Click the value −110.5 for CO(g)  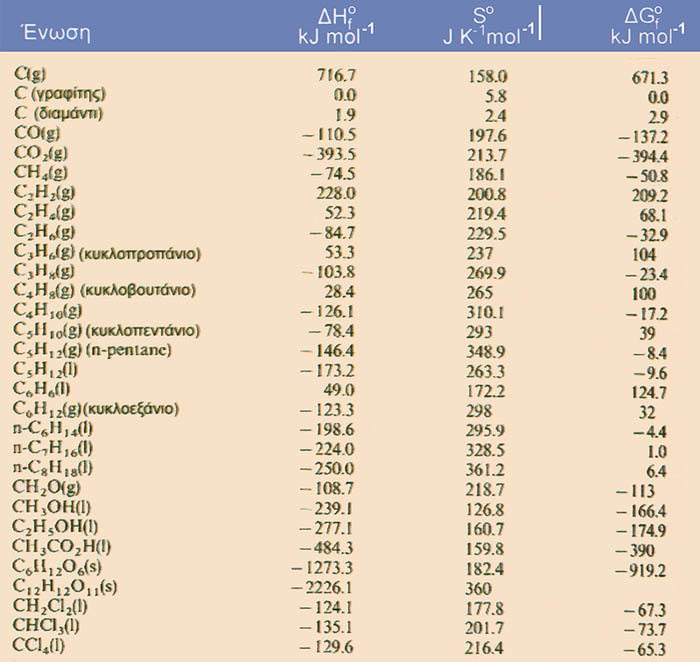(329, 134)
